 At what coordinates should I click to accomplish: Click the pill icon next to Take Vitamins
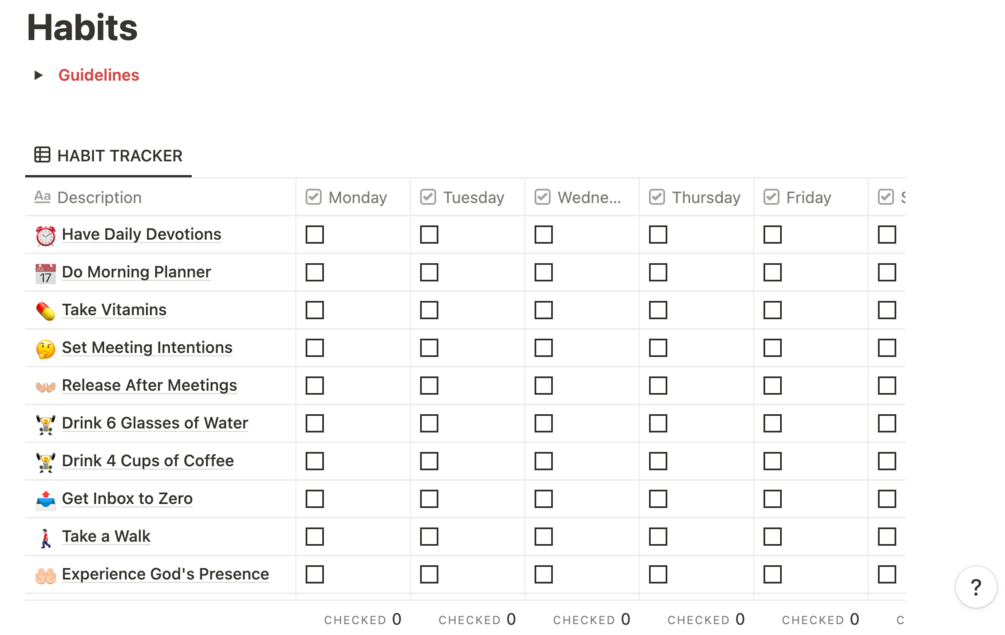click(x=46, y=311)
